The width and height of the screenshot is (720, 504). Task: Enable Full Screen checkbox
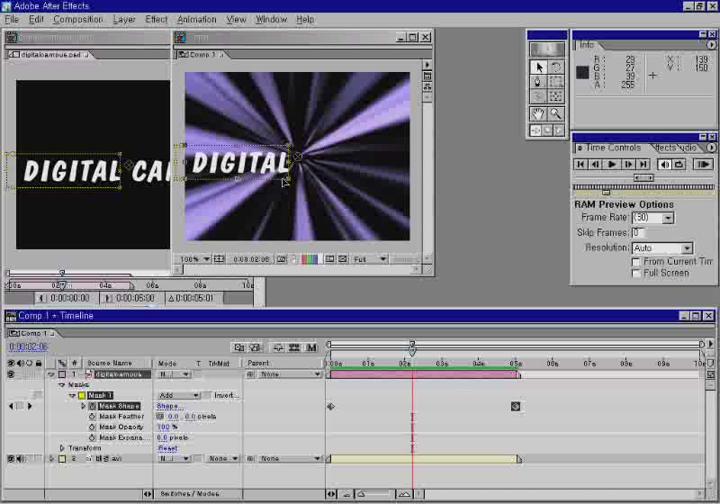tap(636, 274)
